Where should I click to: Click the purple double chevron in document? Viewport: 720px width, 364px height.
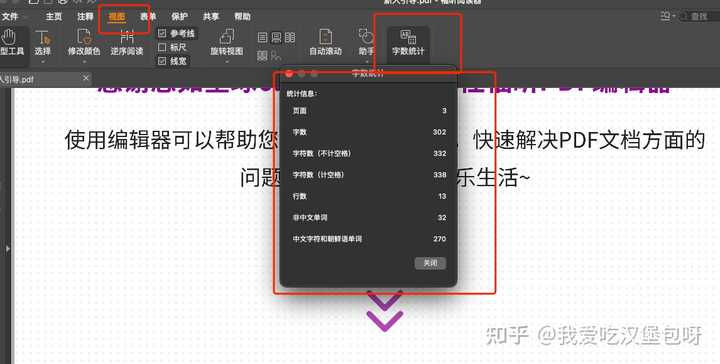[x=385, y=310]
